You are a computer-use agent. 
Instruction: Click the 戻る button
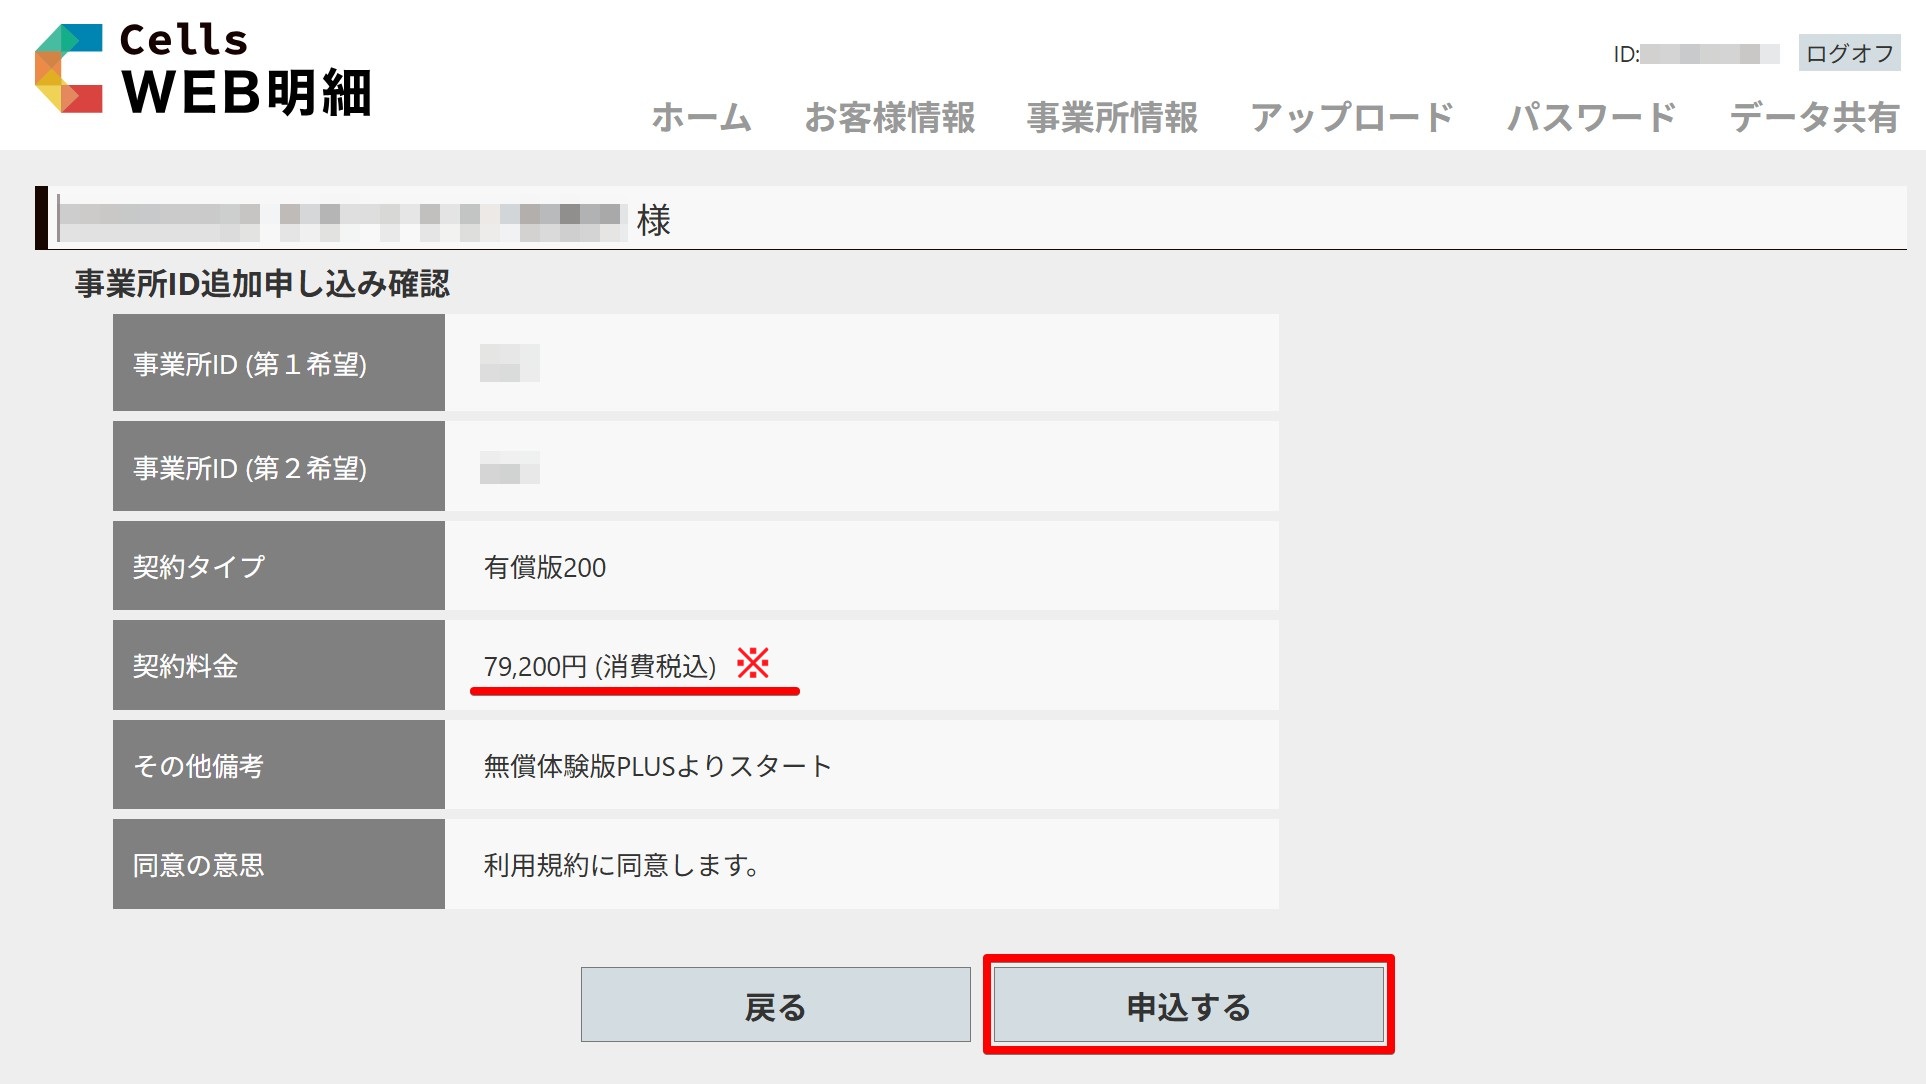tap(775, 1005)
